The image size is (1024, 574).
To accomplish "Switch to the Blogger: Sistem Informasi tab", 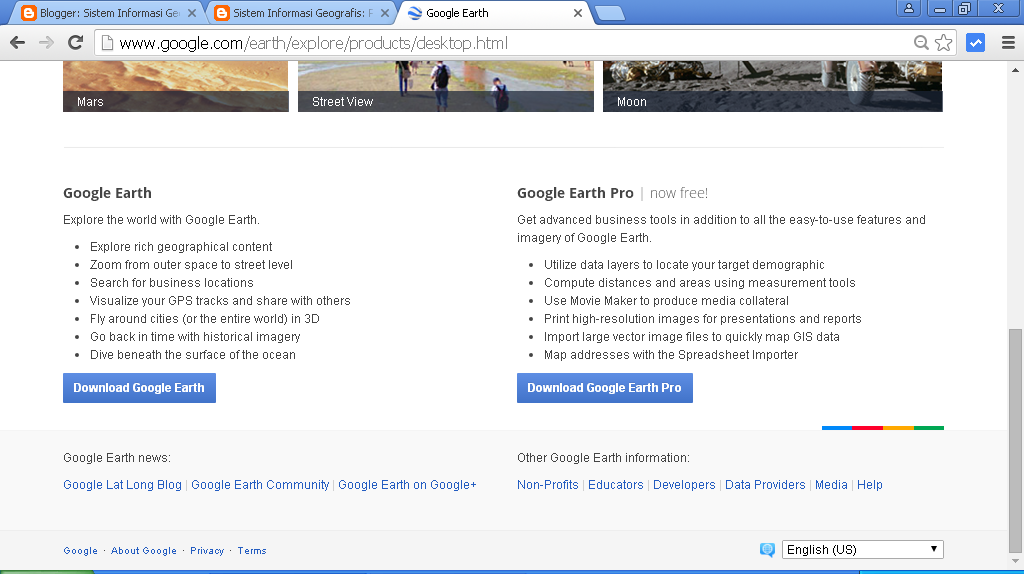I will point(105,13).
